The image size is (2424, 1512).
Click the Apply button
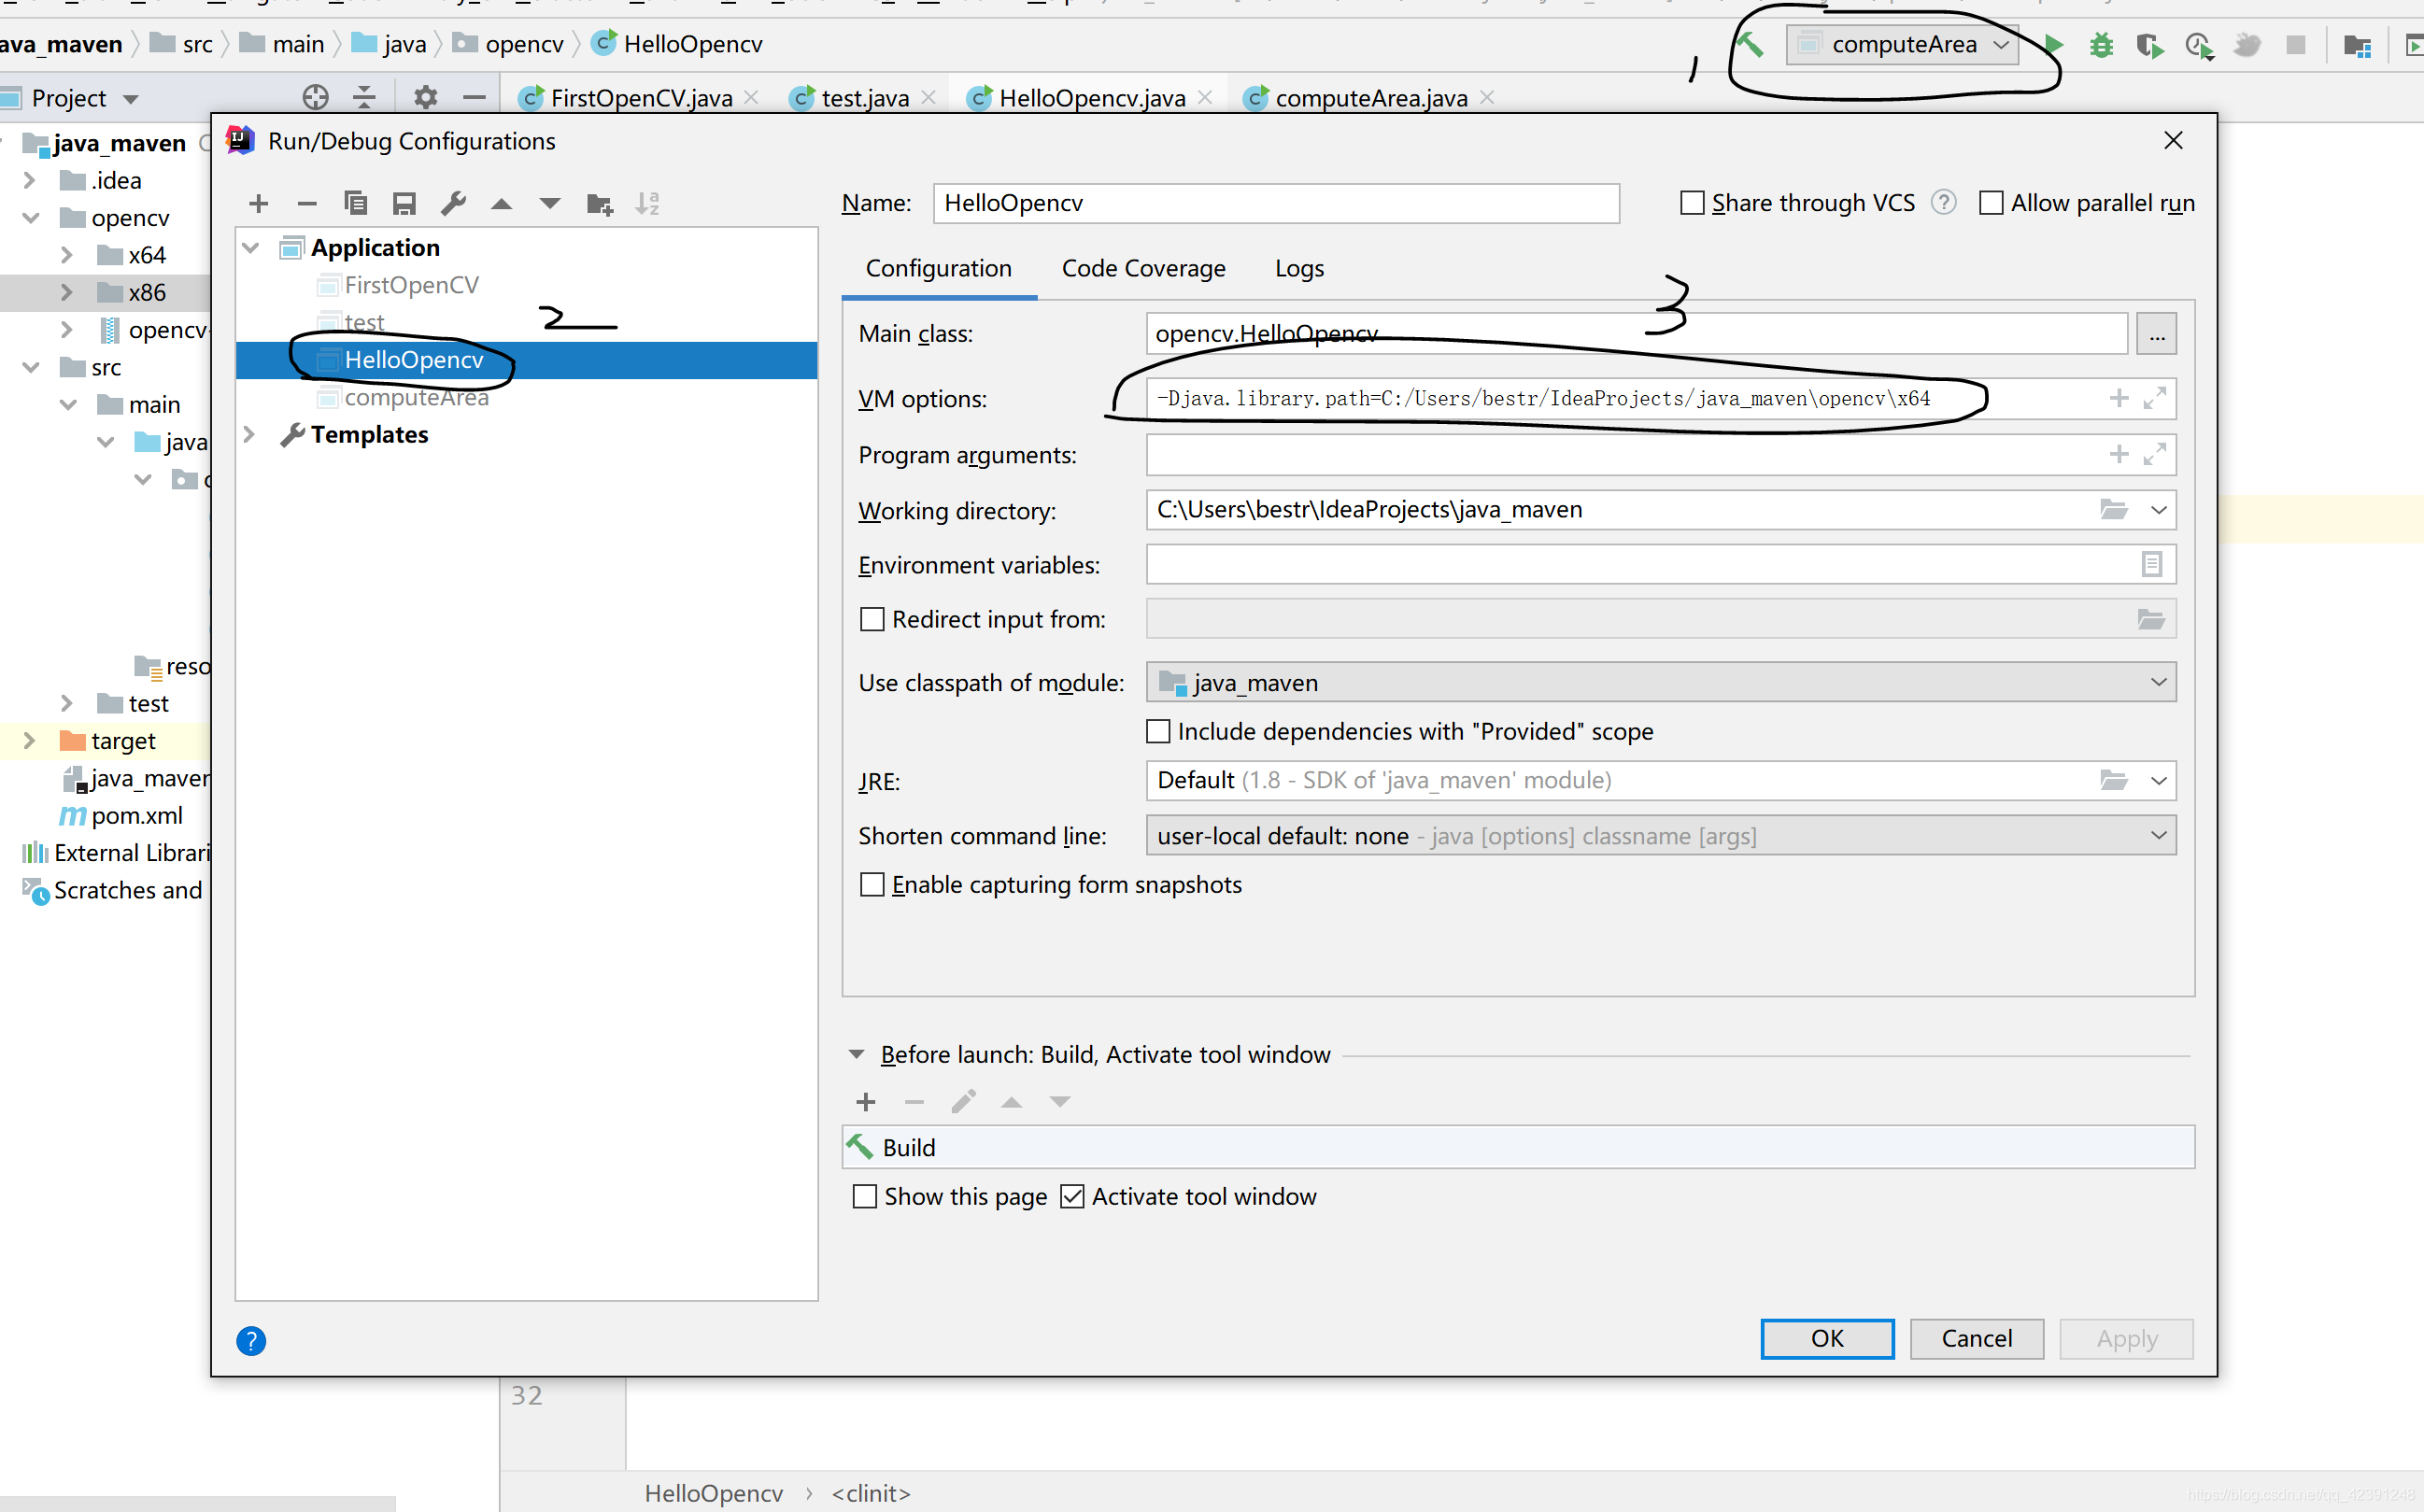tap(2125, 1339)
